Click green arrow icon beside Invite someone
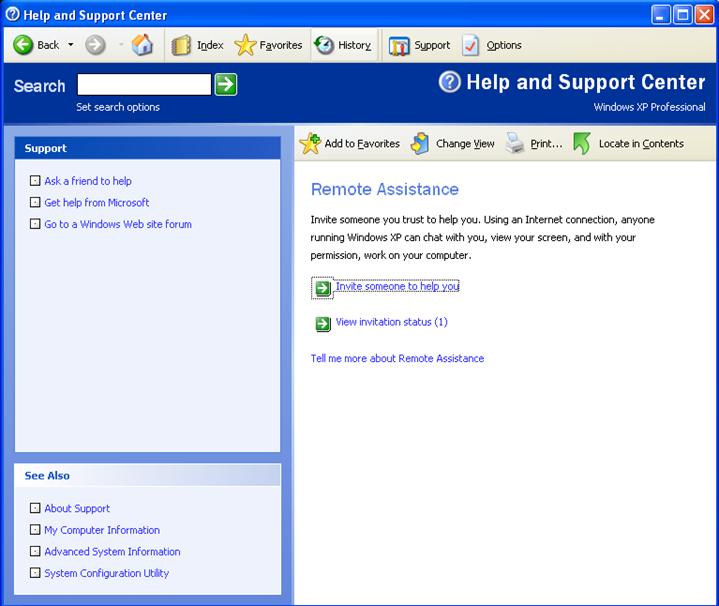Screen dimensions: 719x606 (x=323, y=288)
